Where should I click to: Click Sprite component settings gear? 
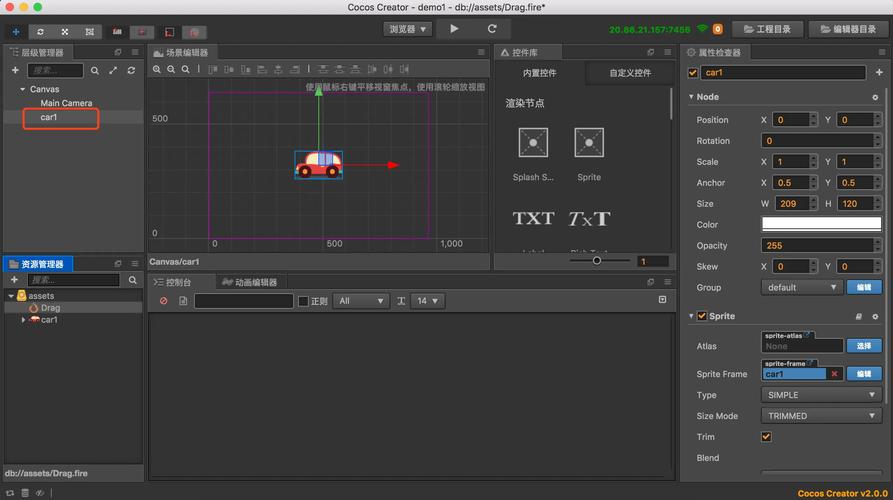875,317
